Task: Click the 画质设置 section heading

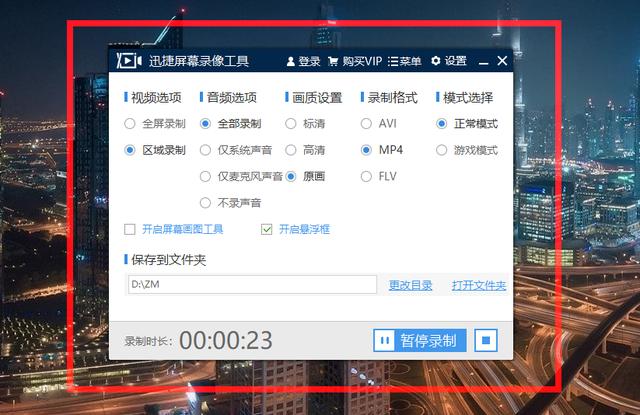Action: coord(317,98)
